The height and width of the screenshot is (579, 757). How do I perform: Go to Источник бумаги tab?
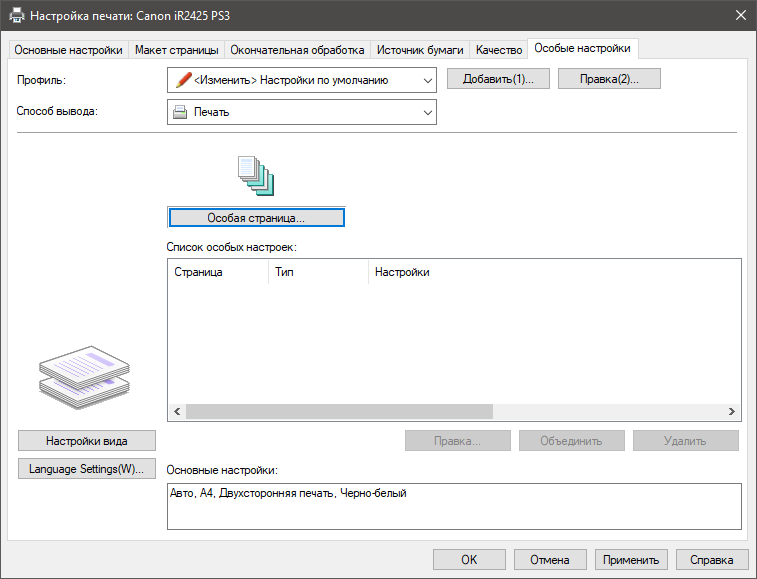420,50
